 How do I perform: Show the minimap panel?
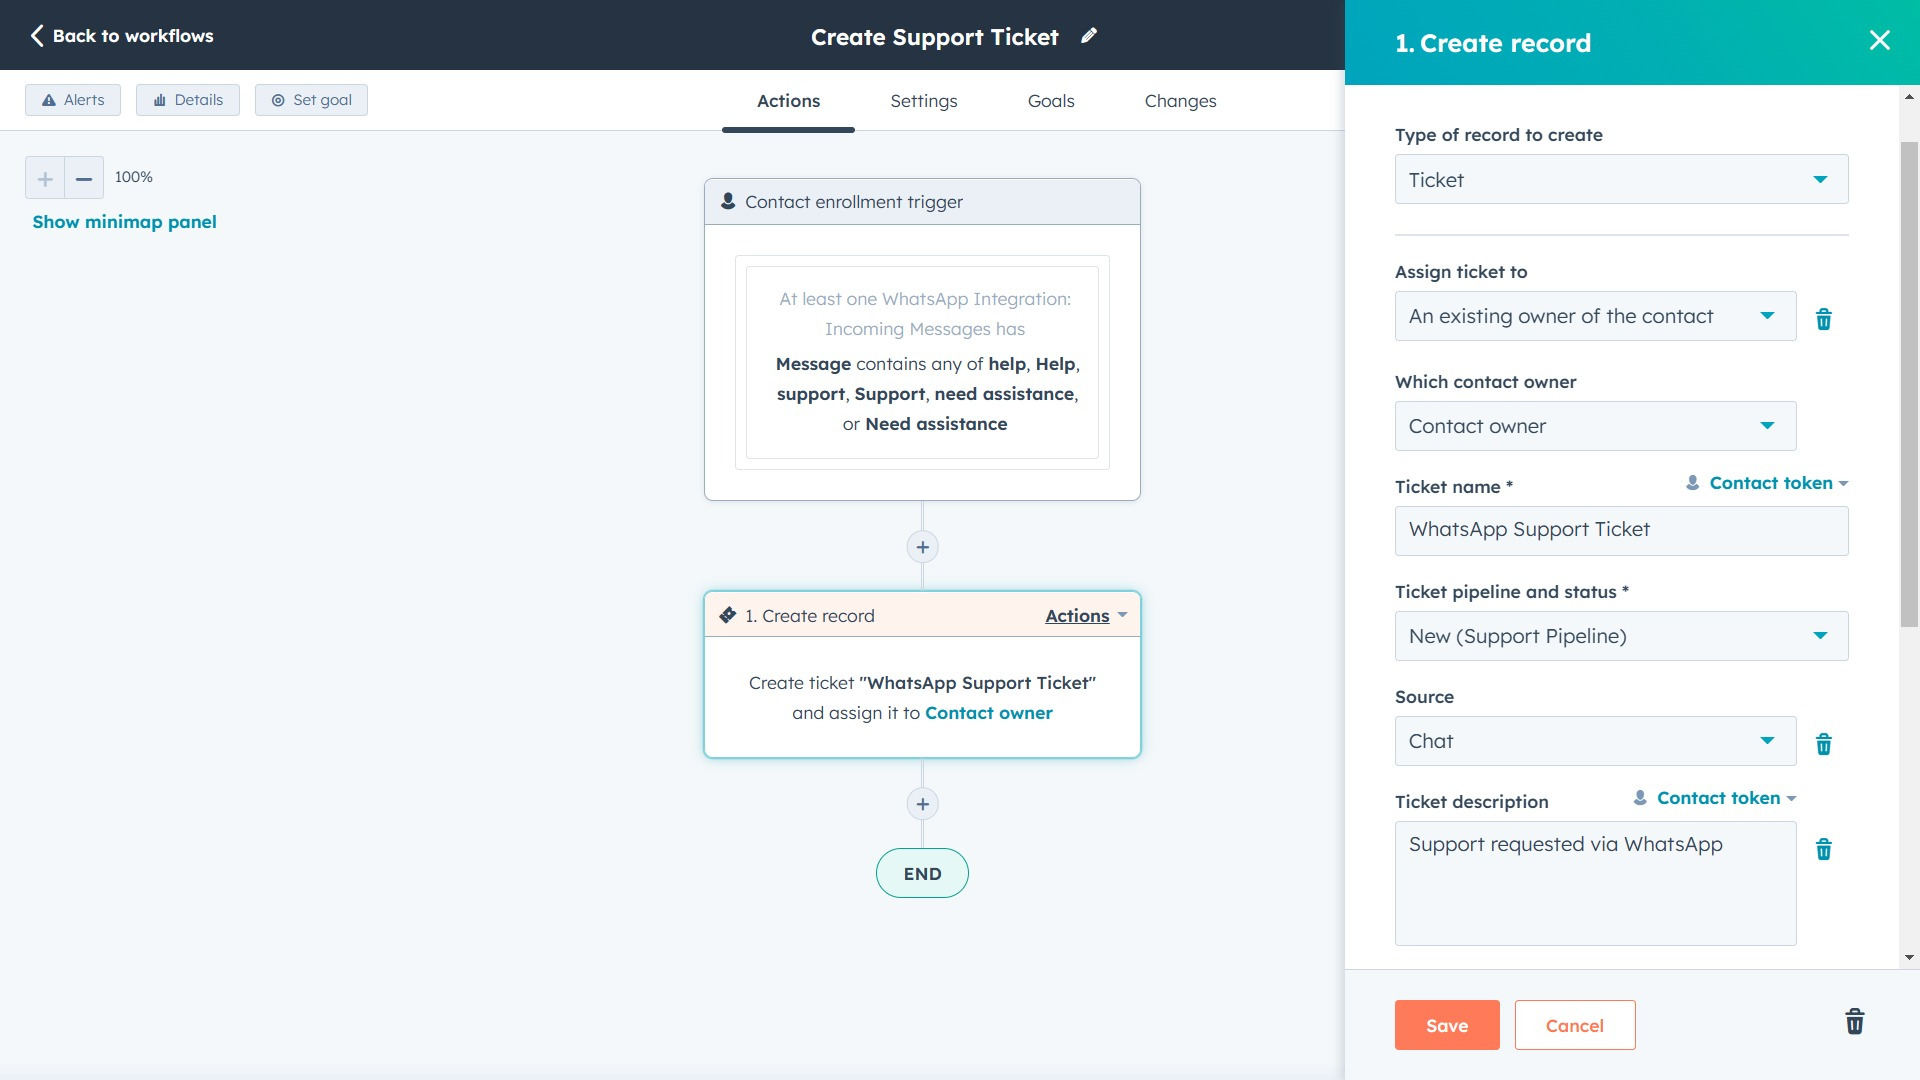(124, 221)
